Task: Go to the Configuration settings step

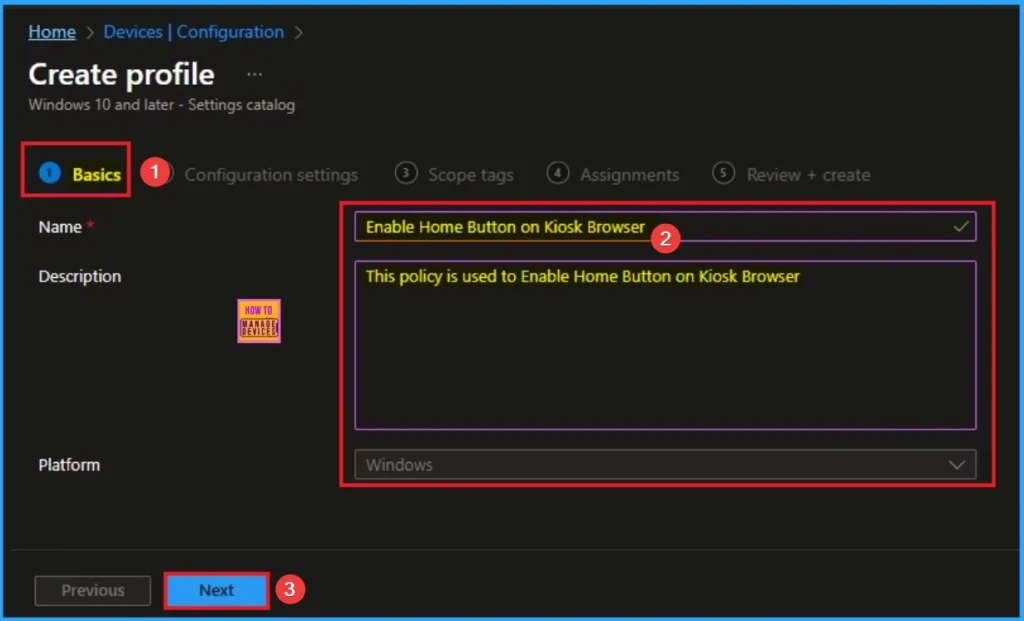Action: [270, 175]
